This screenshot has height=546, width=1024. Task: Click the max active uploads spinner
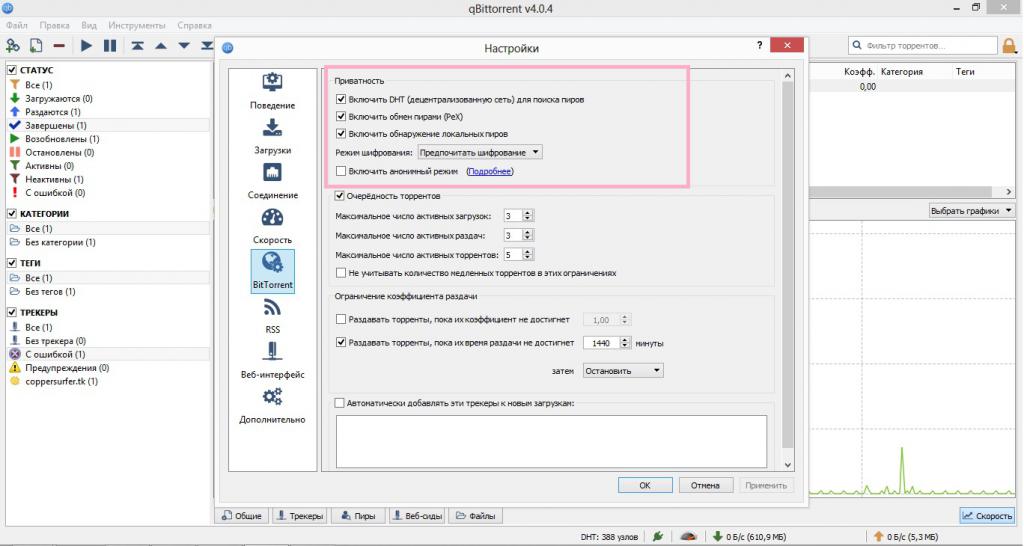coord(519,235)
